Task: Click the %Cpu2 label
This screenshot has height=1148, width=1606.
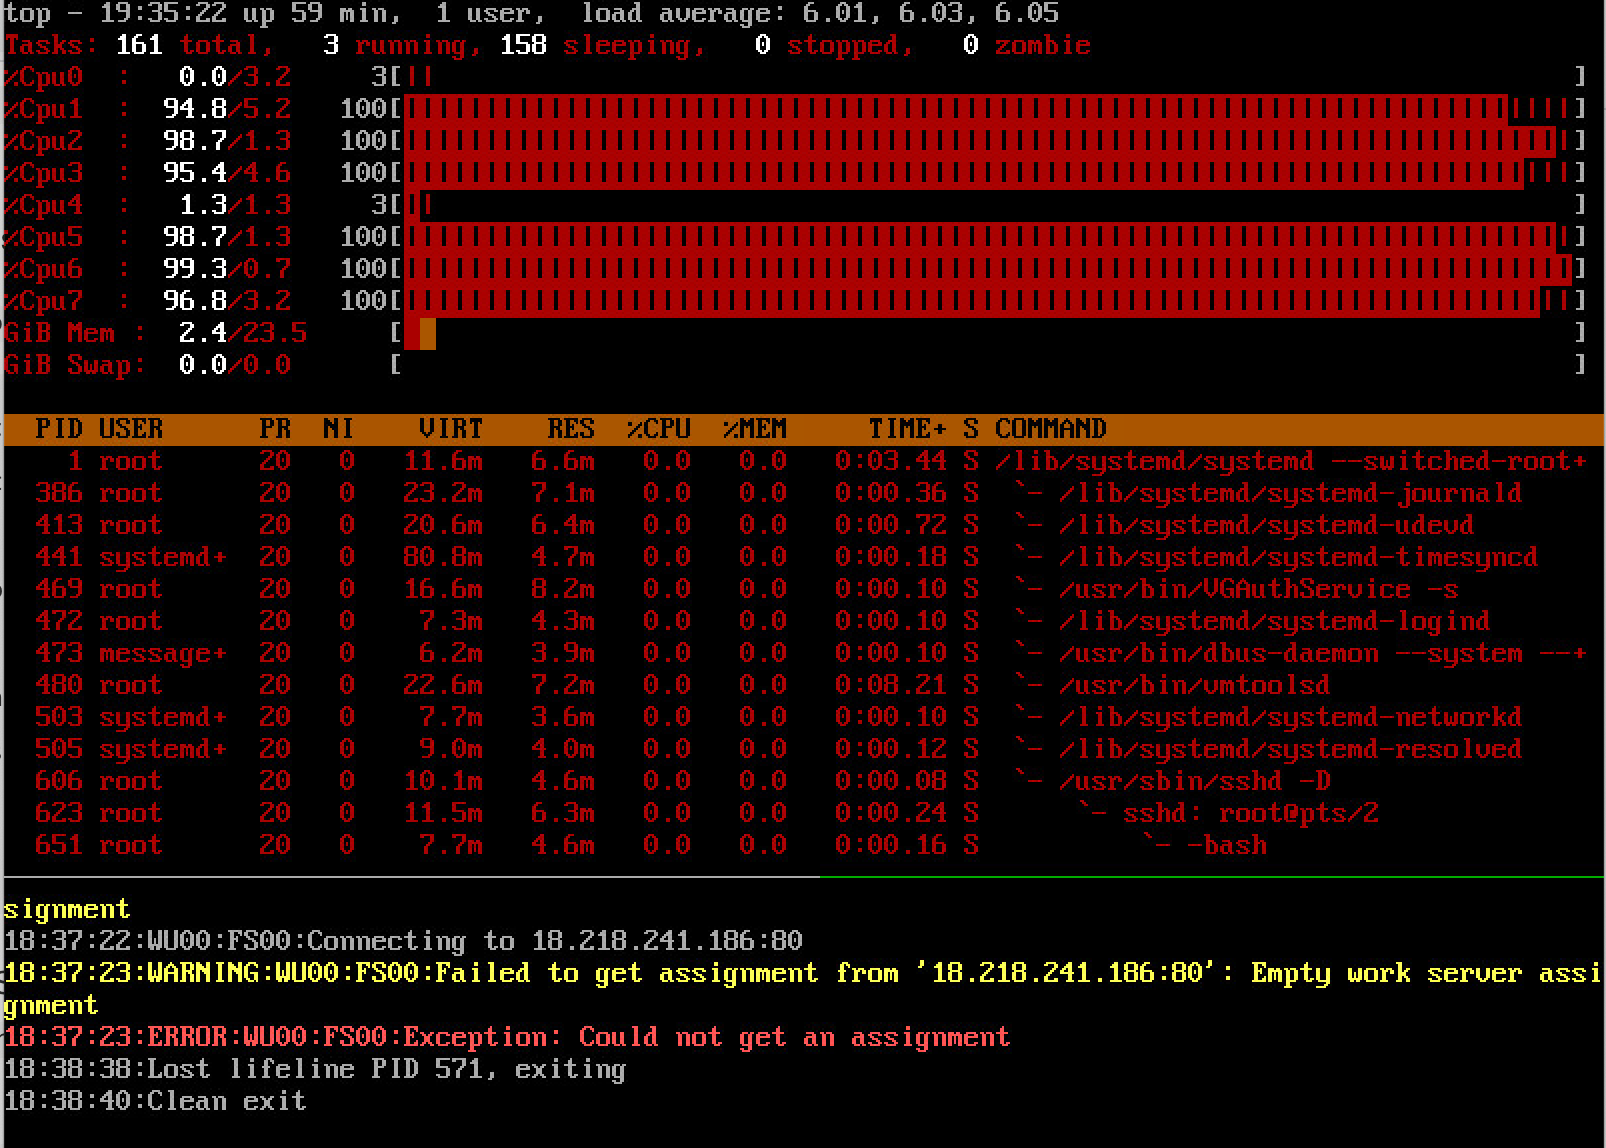Action: coord(43,141)
